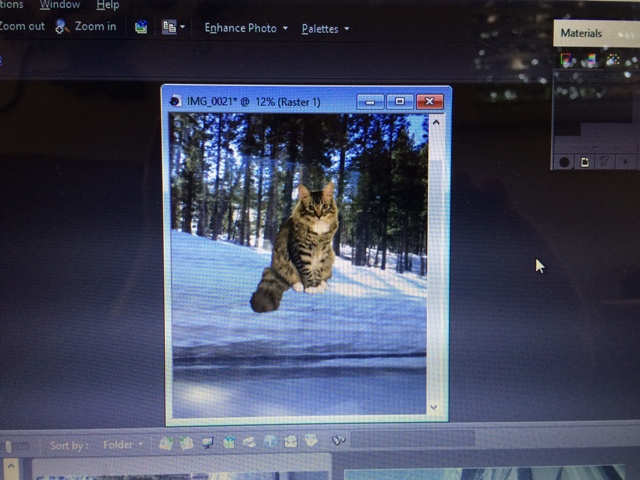Click the scroll up arrow in image window

click(434, 123)
